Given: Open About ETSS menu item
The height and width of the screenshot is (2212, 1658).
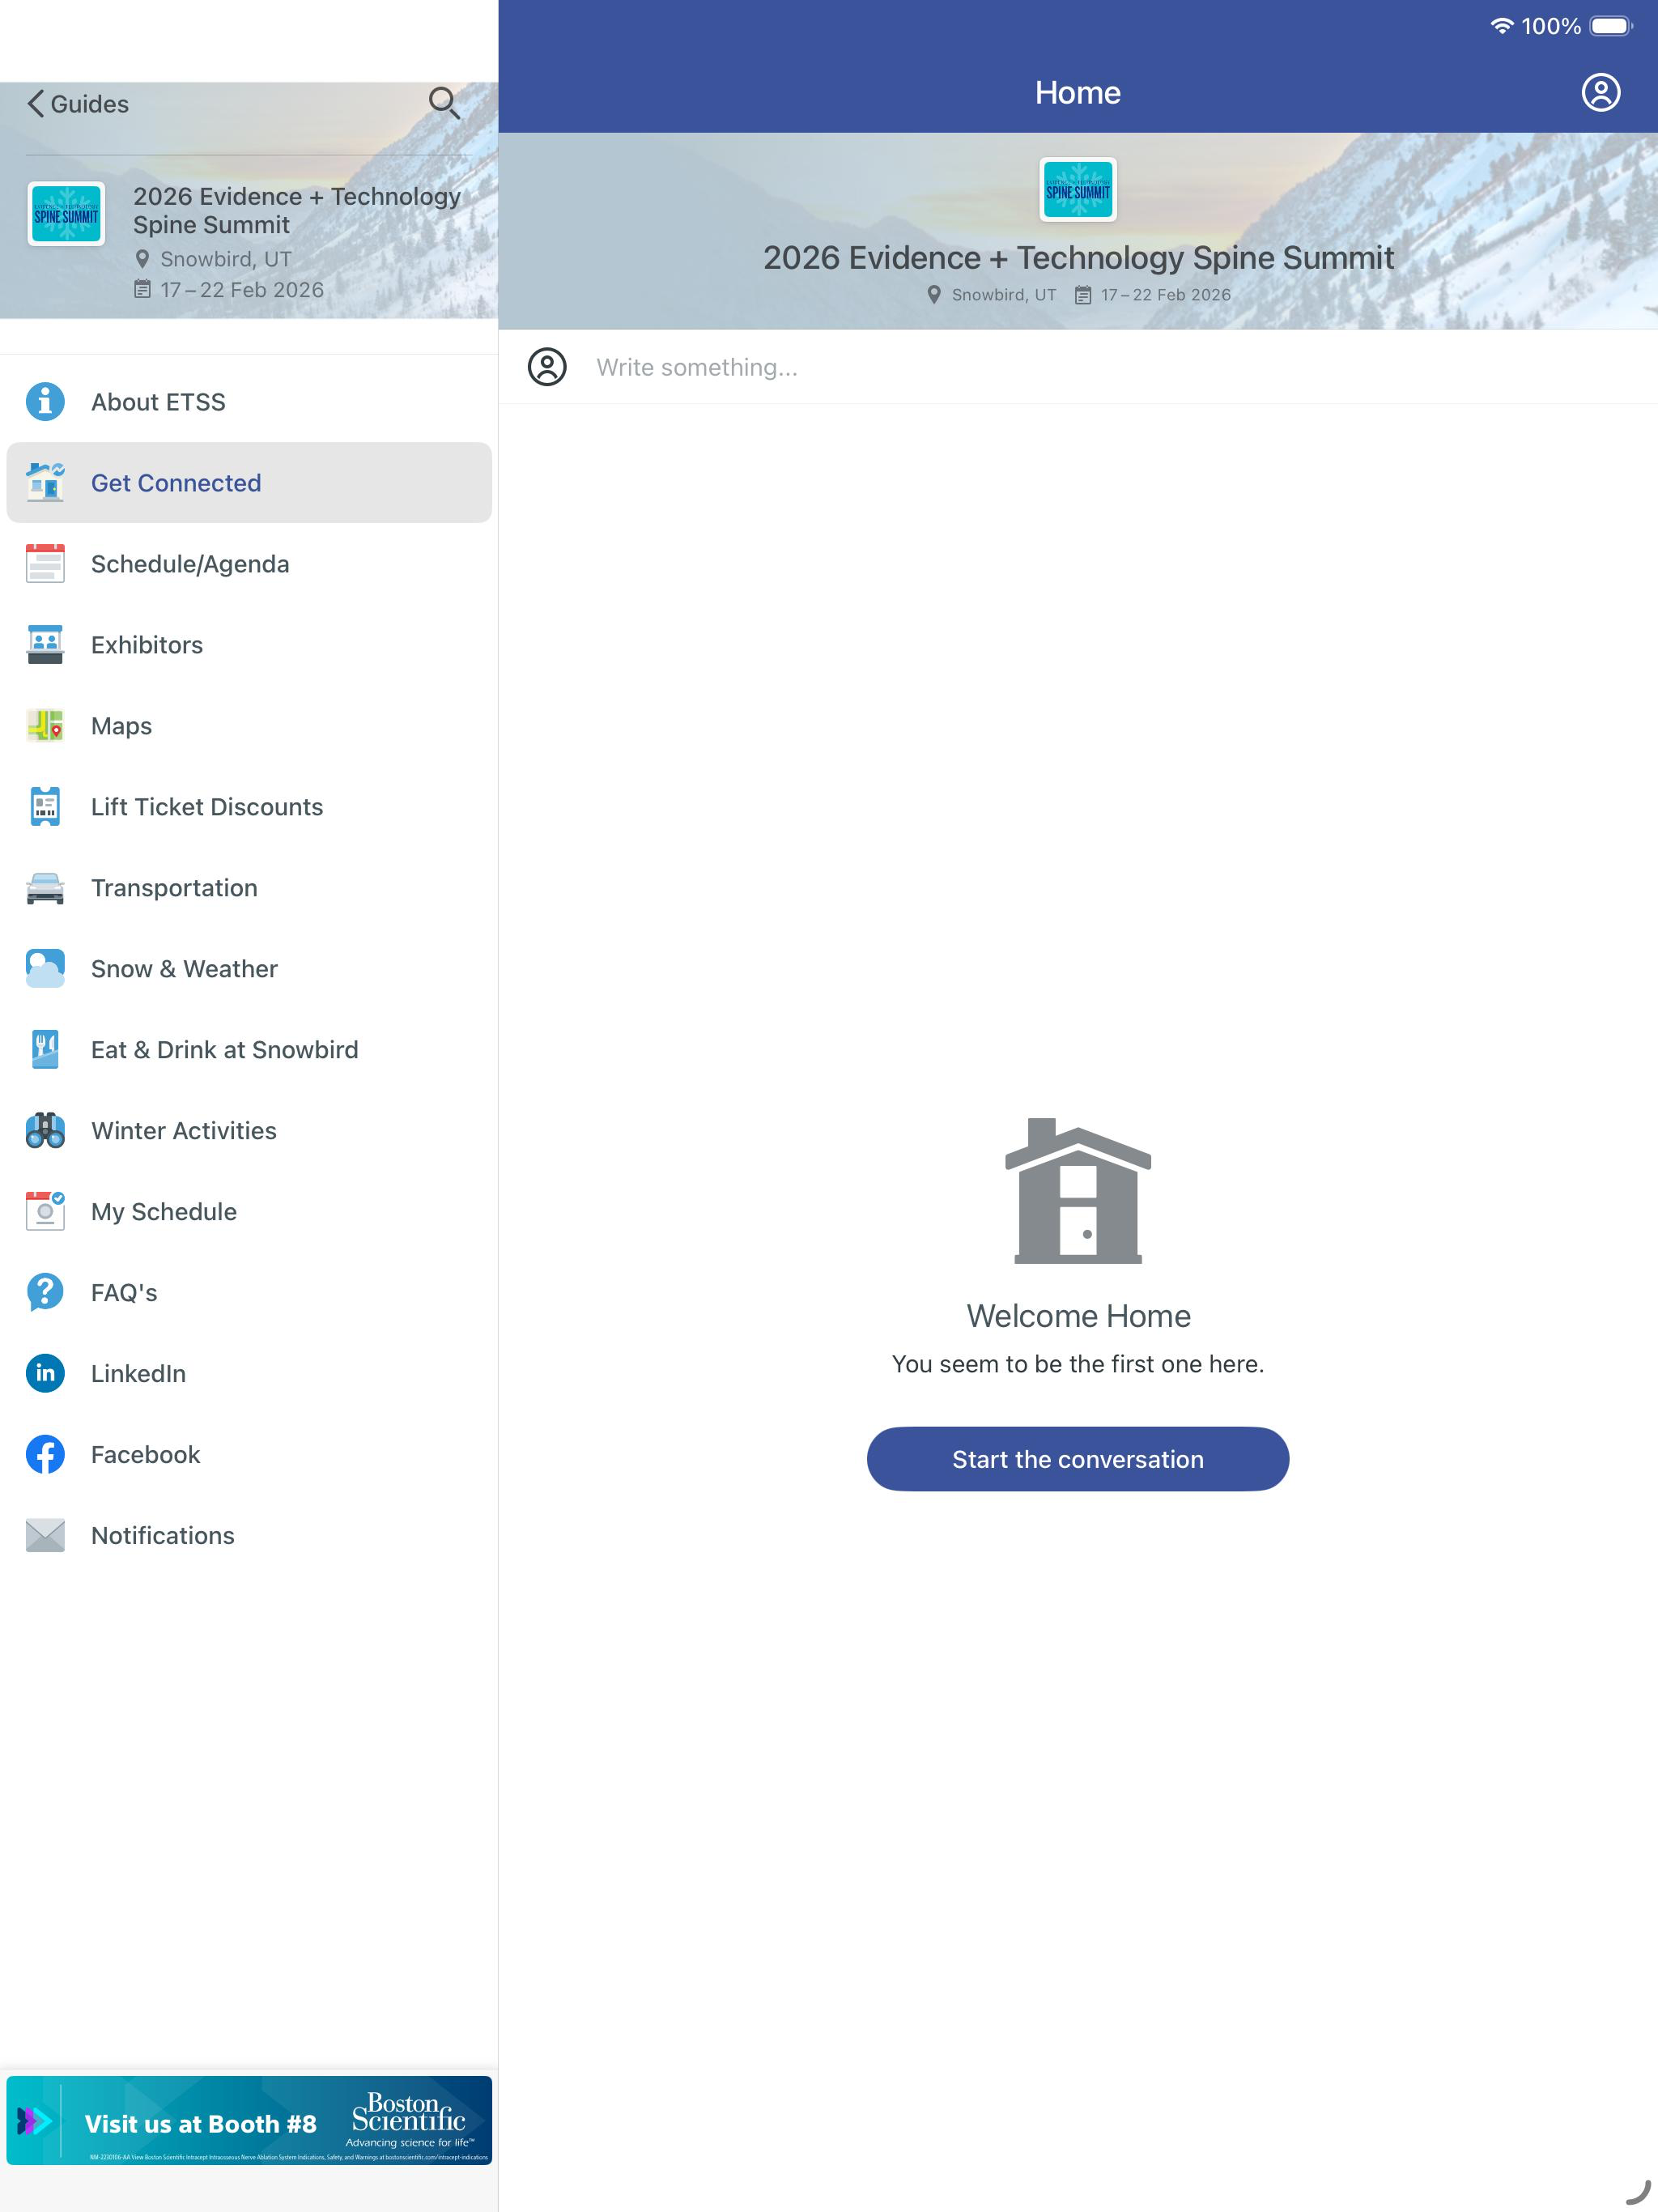Looking at the screenshot, I should point(249,402).
